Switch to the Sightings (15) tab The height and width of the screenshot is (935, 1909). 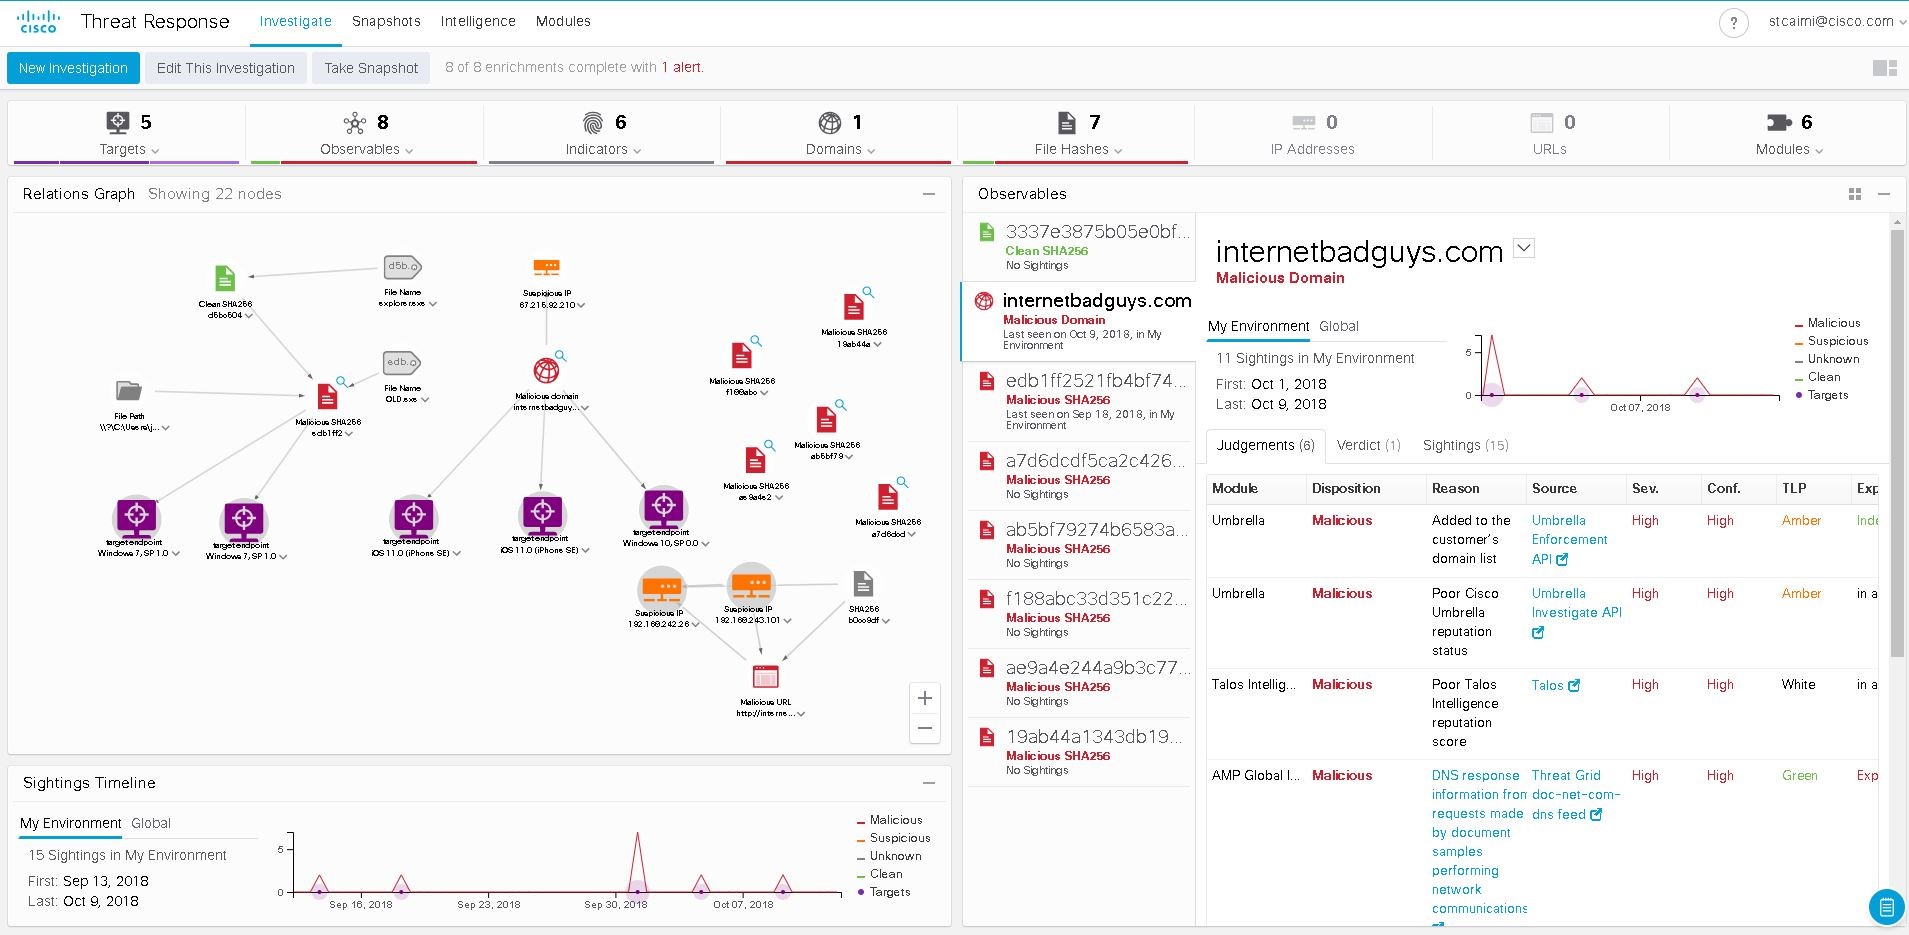(1465, 445)
